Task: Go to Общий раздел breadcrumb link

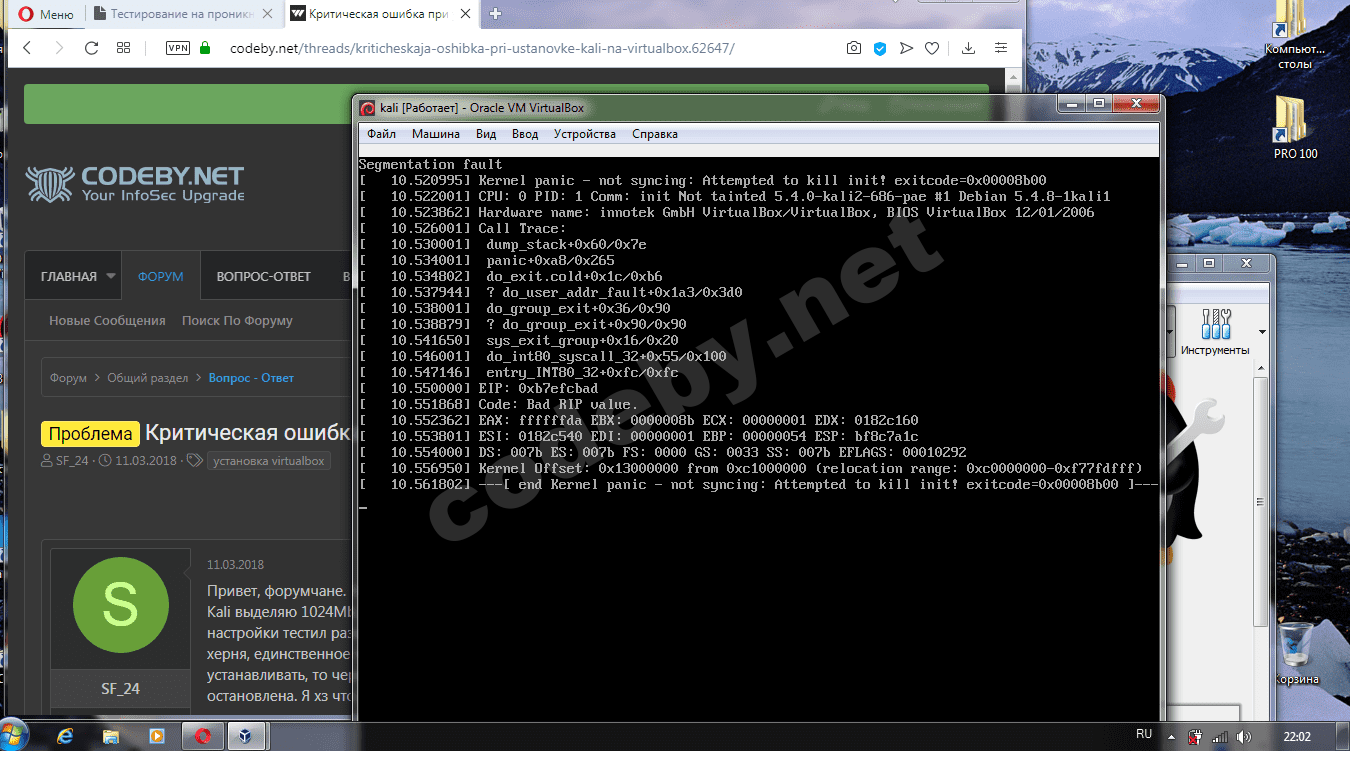Action: click(x=148, y=378)
